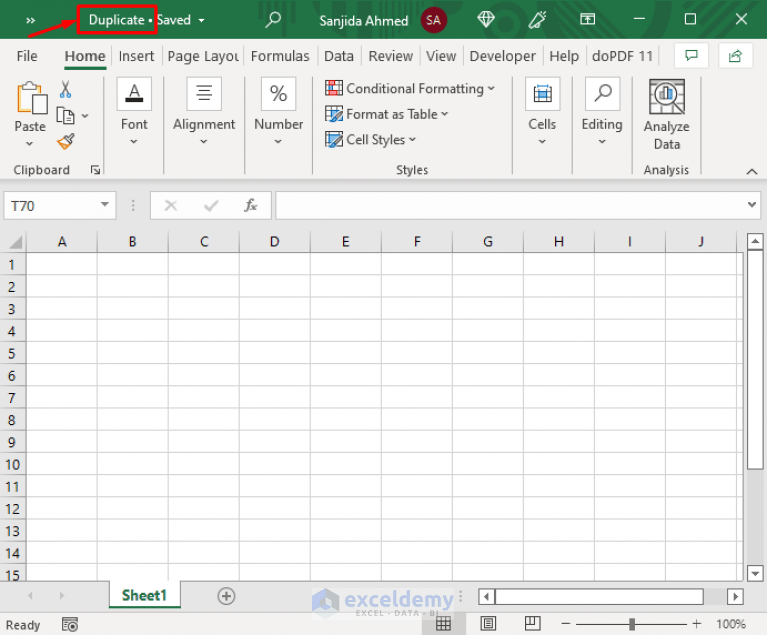The image size is (767, 635).
Task: Activate the Format Painter brush
Action: (66, 142)
